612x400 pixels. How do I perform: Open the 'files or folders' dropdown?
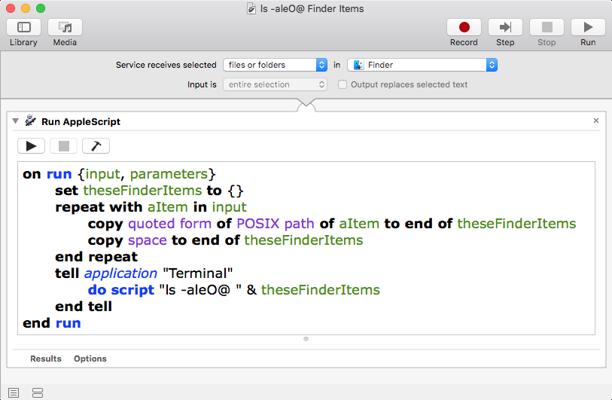pyautogui.click(x=275, y=65)
